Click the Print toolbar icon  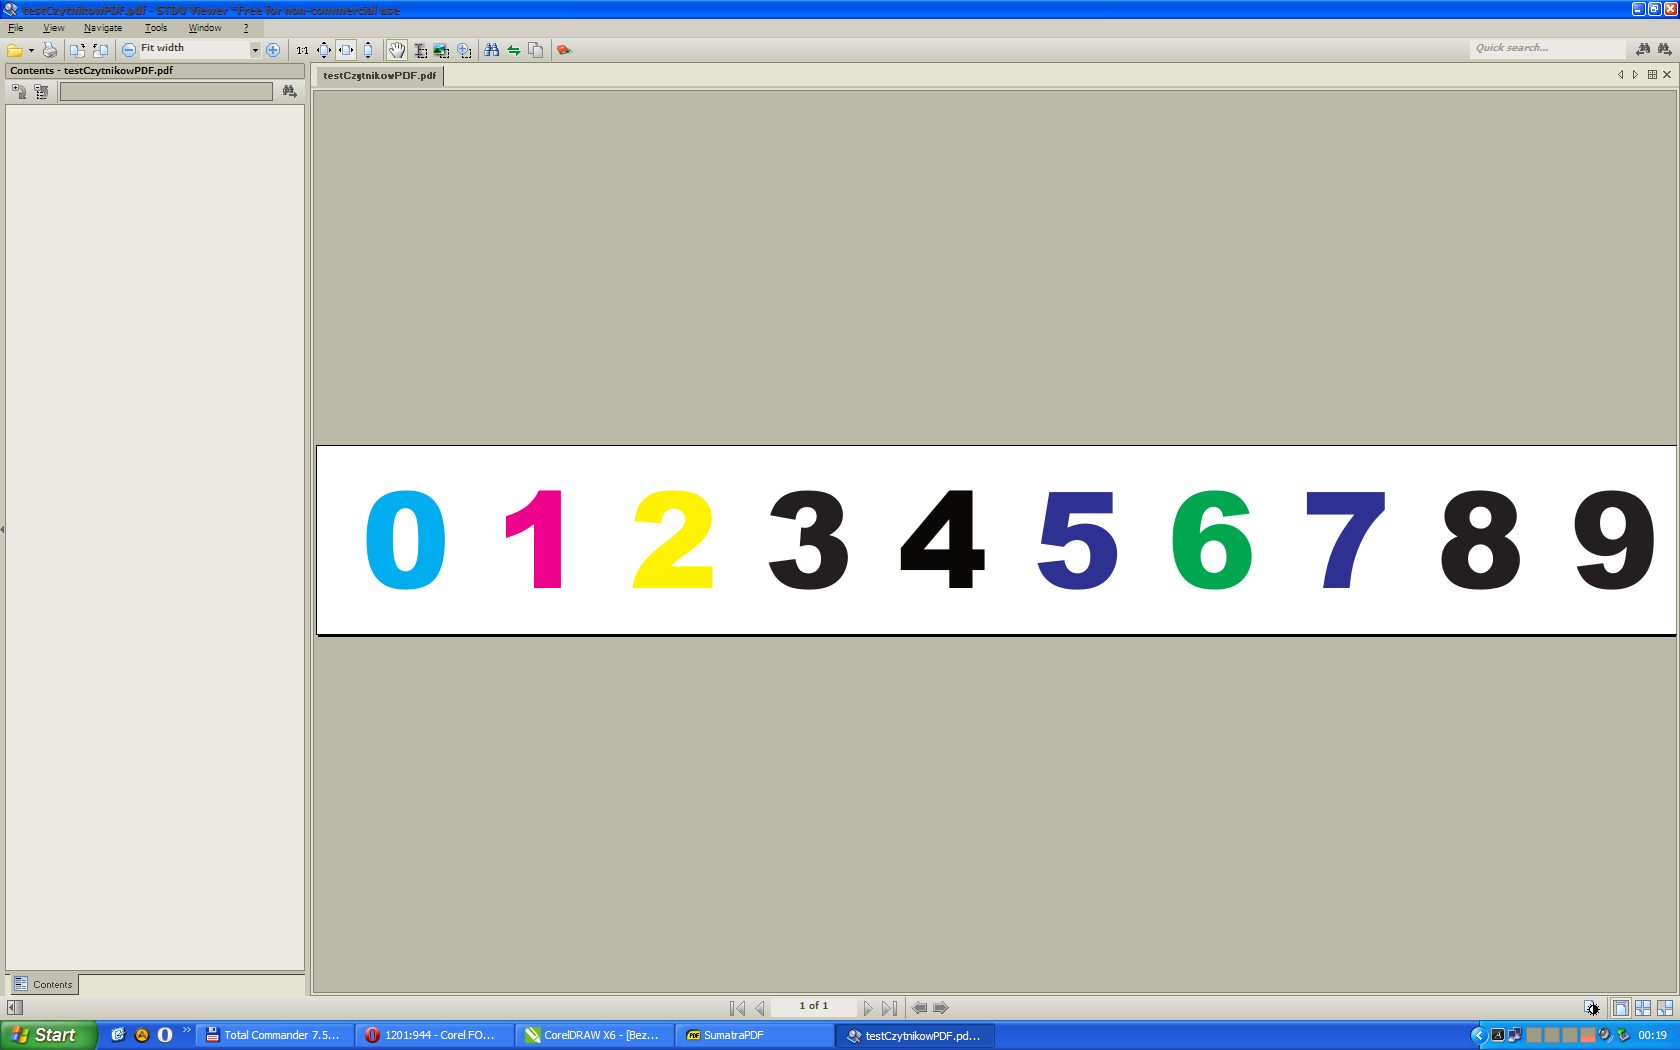pyautogui.click(x=49, y=50)
